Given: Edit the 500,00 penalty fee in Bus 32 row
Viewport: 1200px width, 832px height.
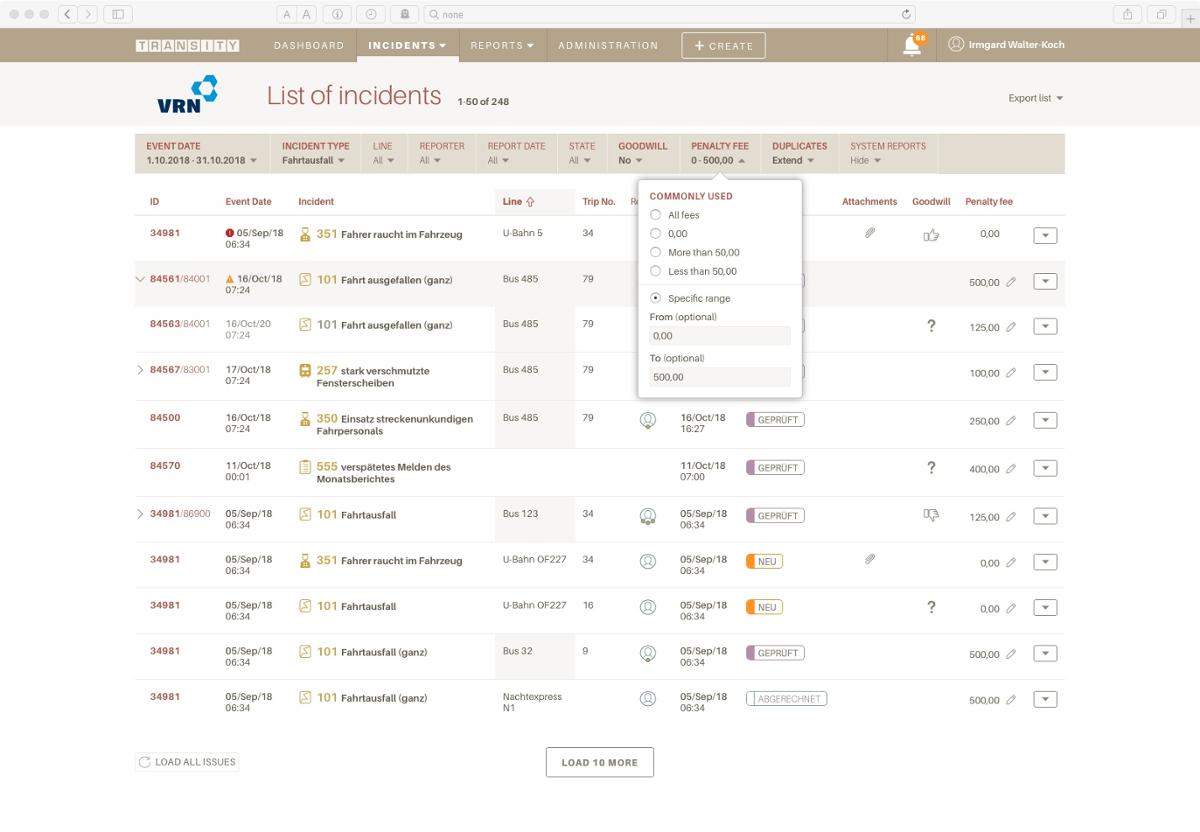Looking at the screenshot, I should [1011, 655].
